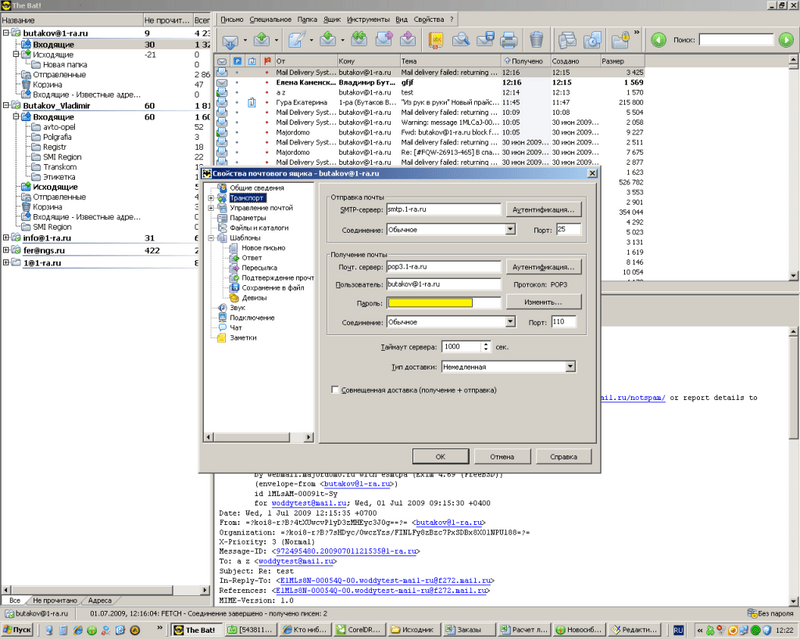Click the save message diskette icon
The width and height of the screenshot is (800, 639).
coord(485,40)
